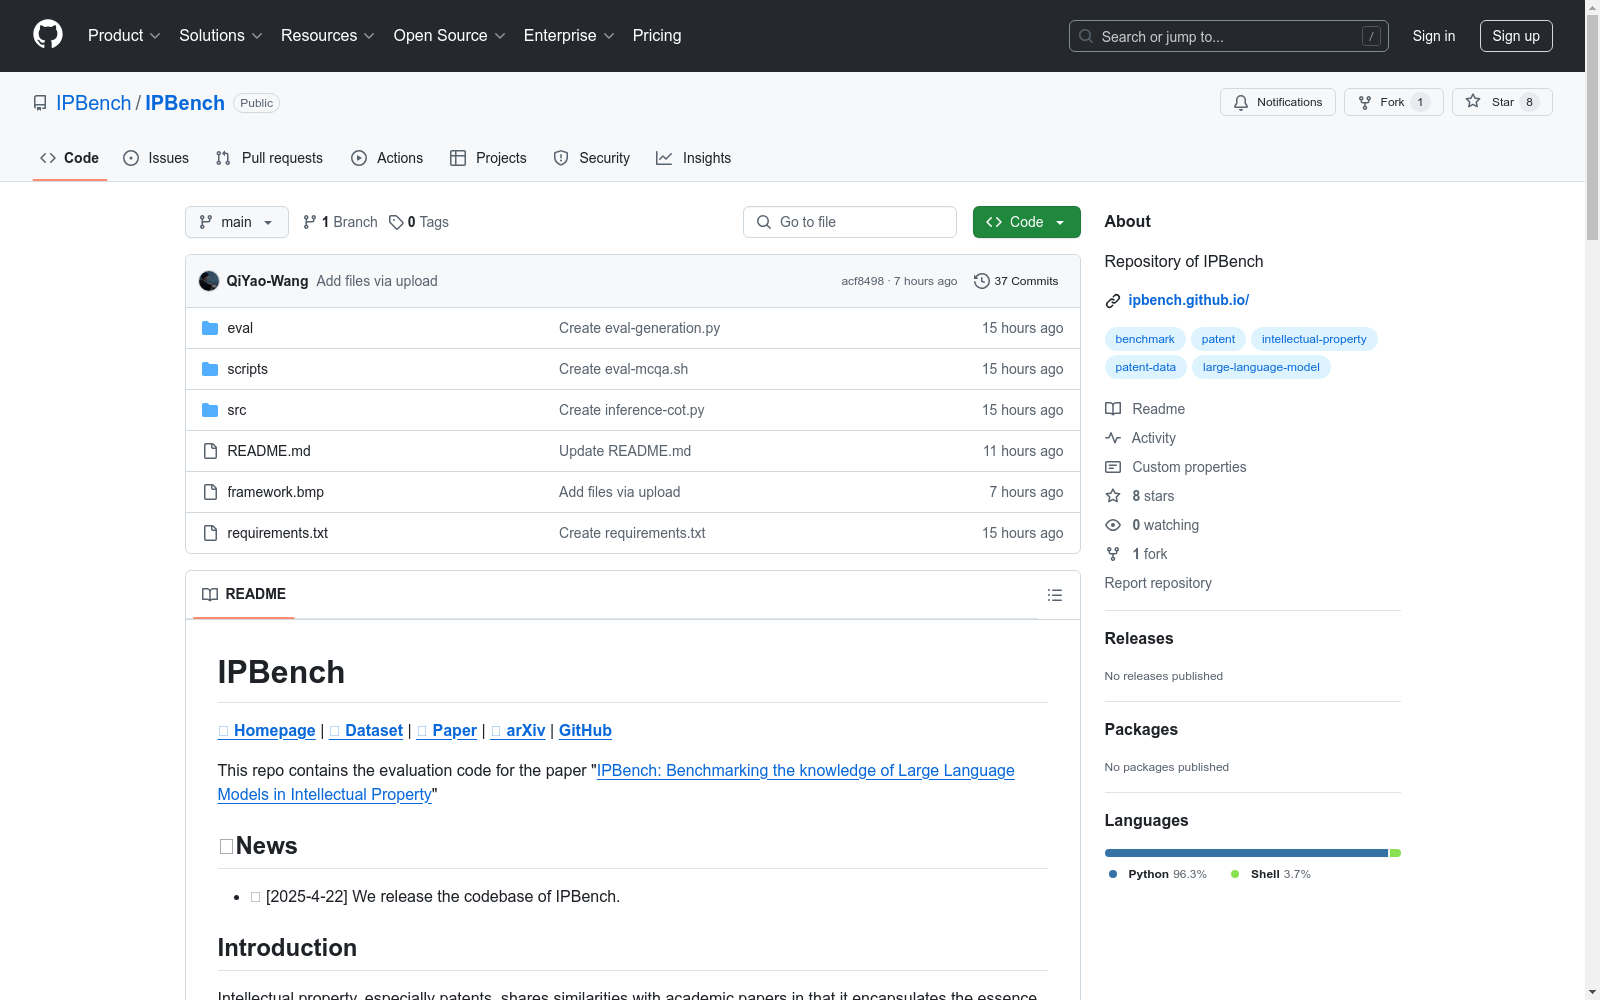Viewport: 1600px width, 1000px height.
Task: Click the pulse icon beside Activity
Action: 1113,438
